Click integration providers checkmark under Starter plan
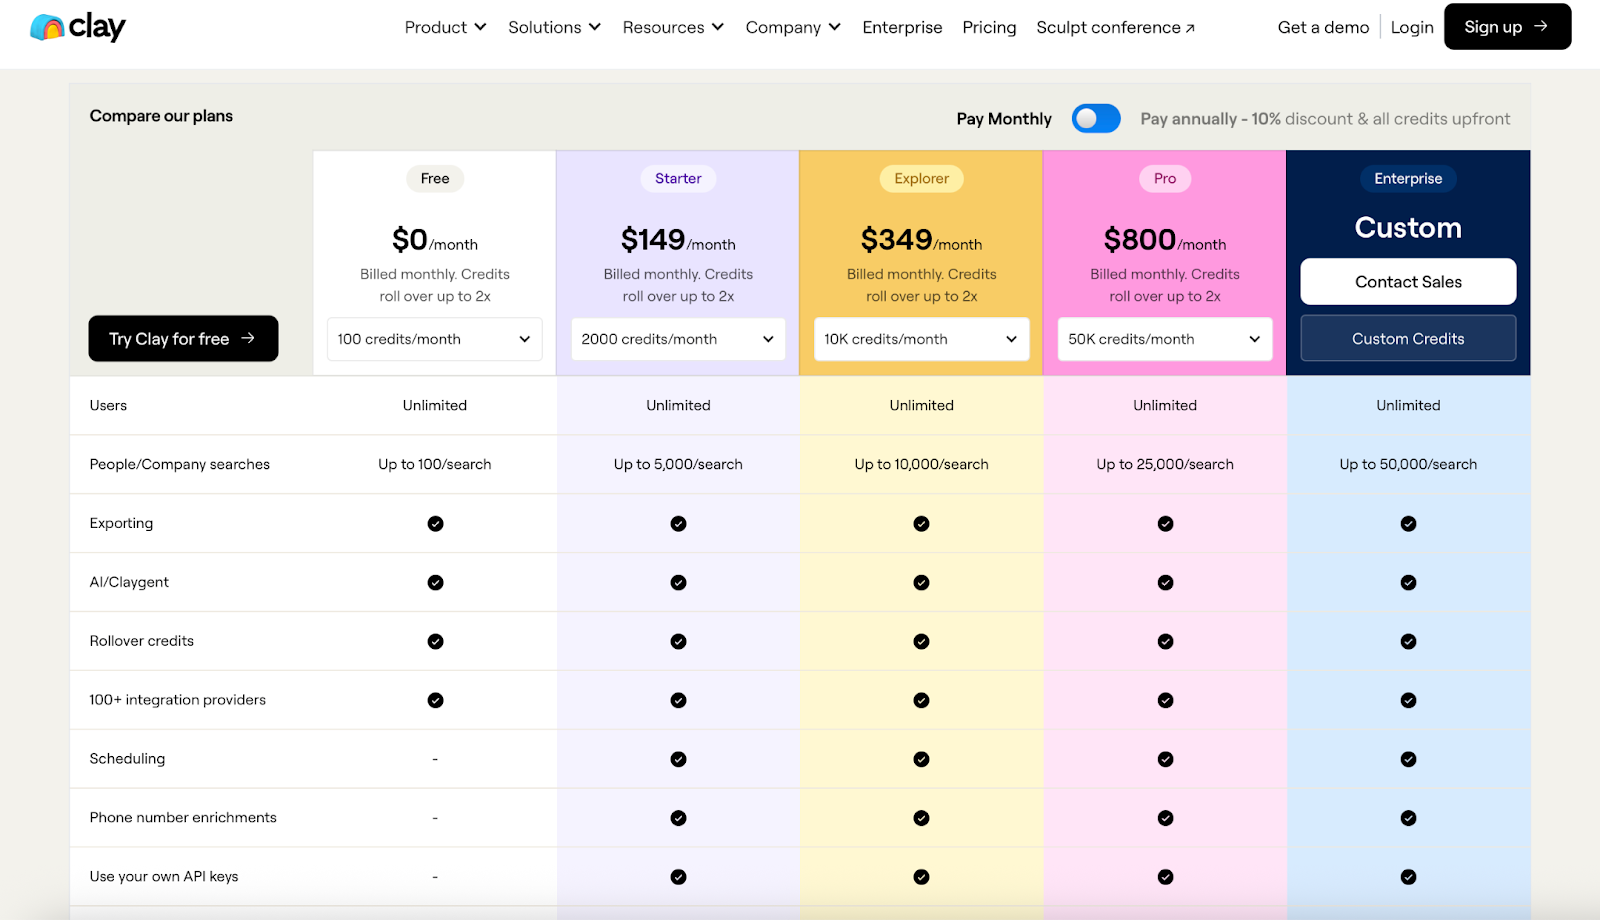Image resolution: width=1600 pixels, height=920 pixels. [678, 700]
